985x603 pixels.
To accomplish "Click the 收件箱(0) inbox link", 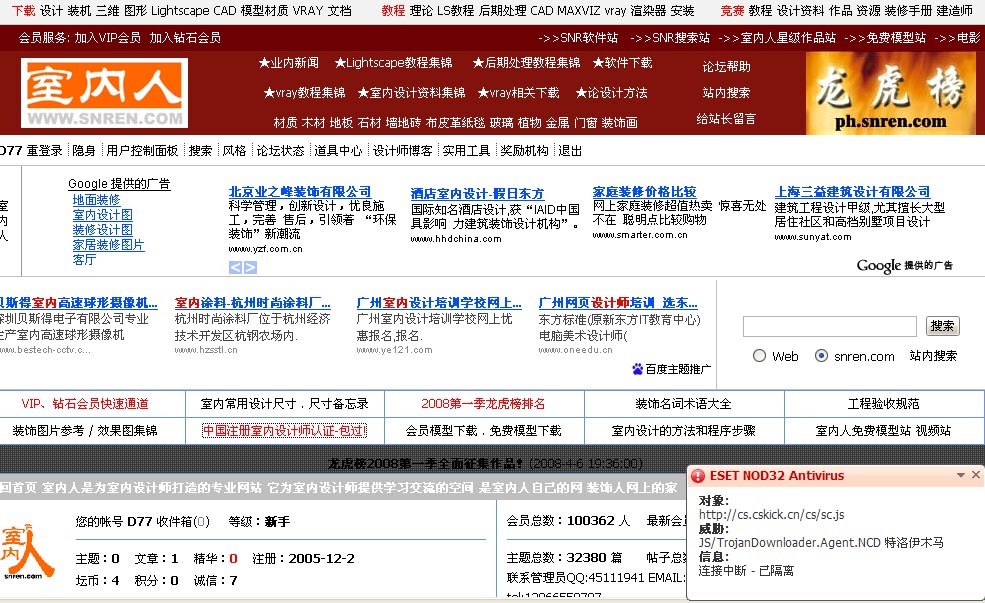I will pos(183,522).
